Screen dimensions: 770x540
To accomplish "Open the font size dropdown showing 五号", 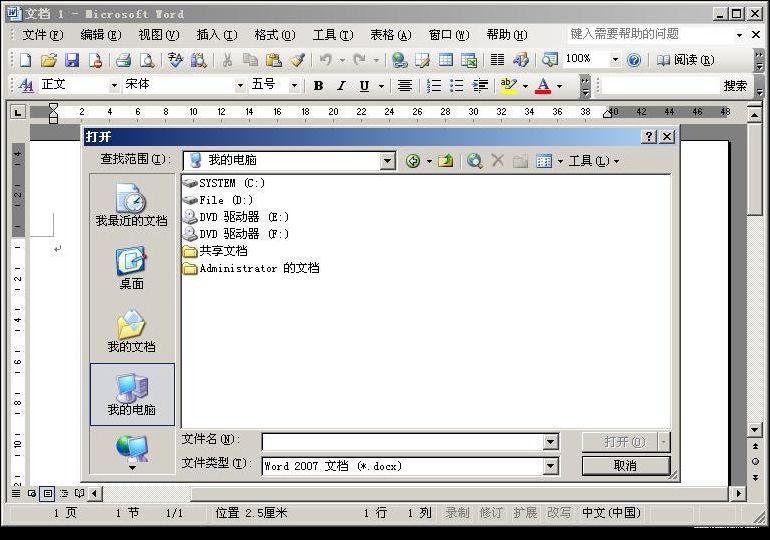I will point(294,85).
